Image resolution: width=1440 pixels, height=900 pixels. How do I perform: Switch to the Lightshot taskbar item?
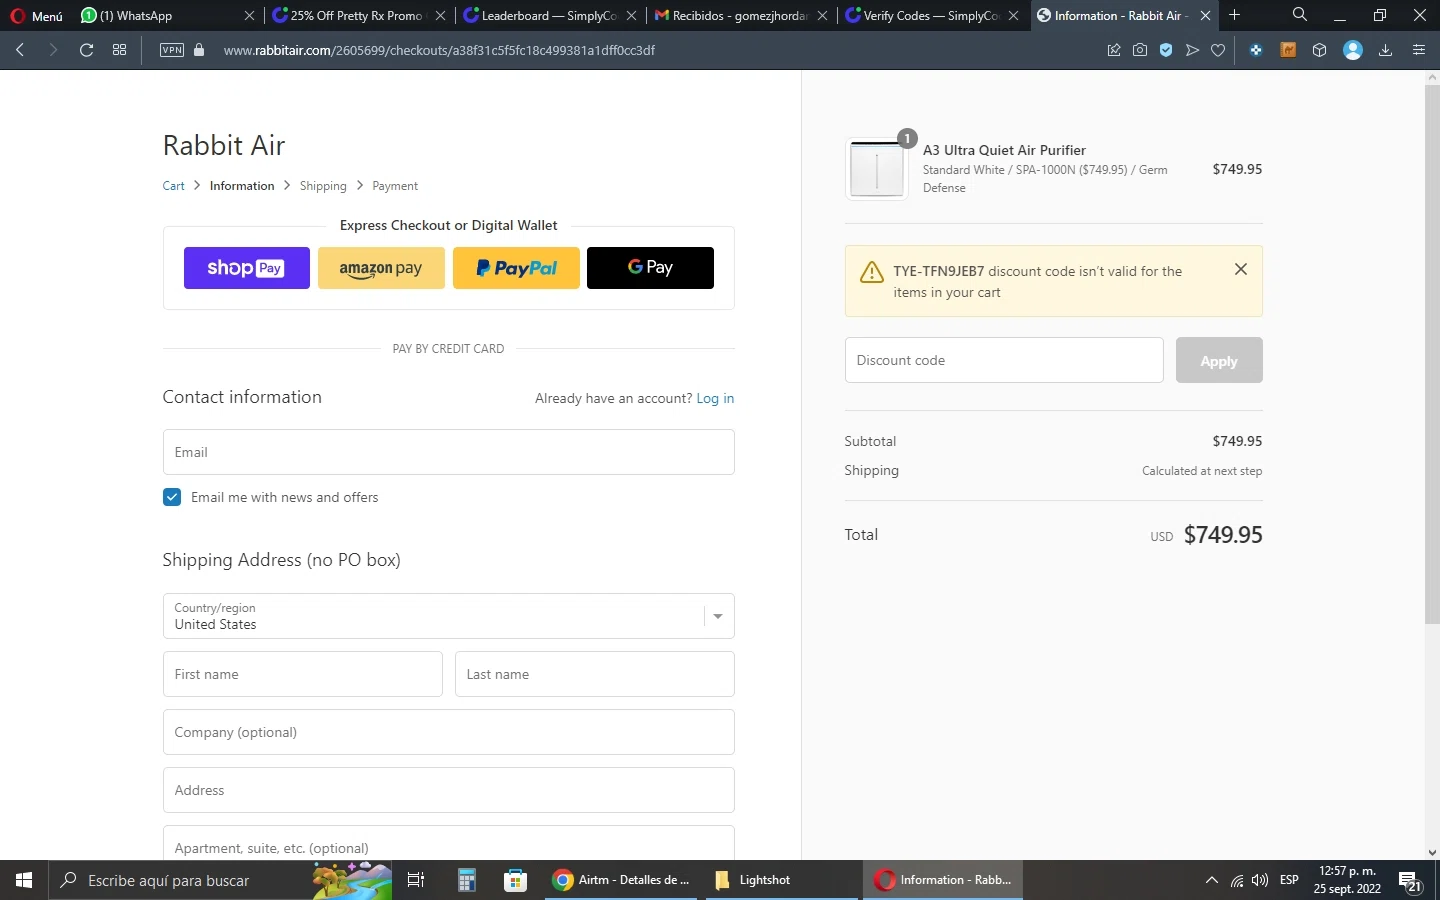click(x=782, y=880)
